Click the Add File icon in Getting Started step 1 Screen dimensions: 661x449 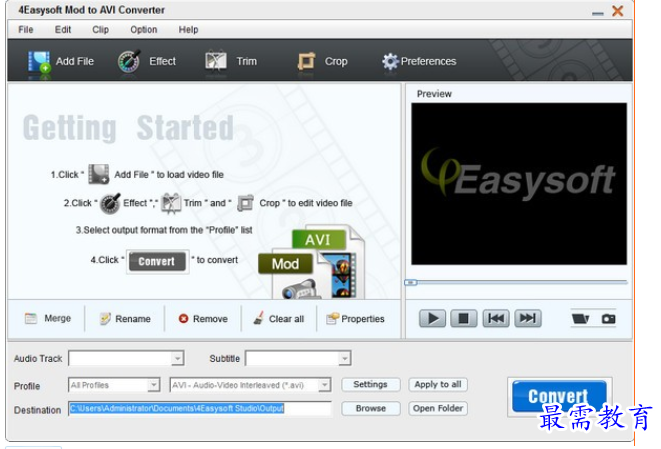(99, 174)
